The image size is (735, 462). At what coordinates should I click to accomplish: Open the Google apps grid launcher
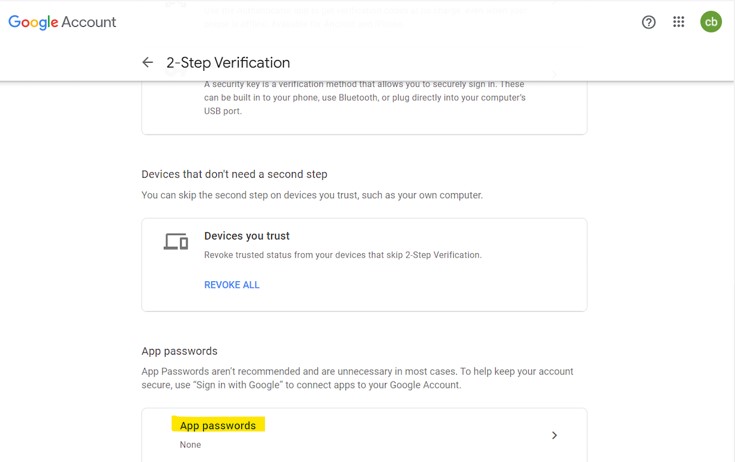tap(679, 22)
